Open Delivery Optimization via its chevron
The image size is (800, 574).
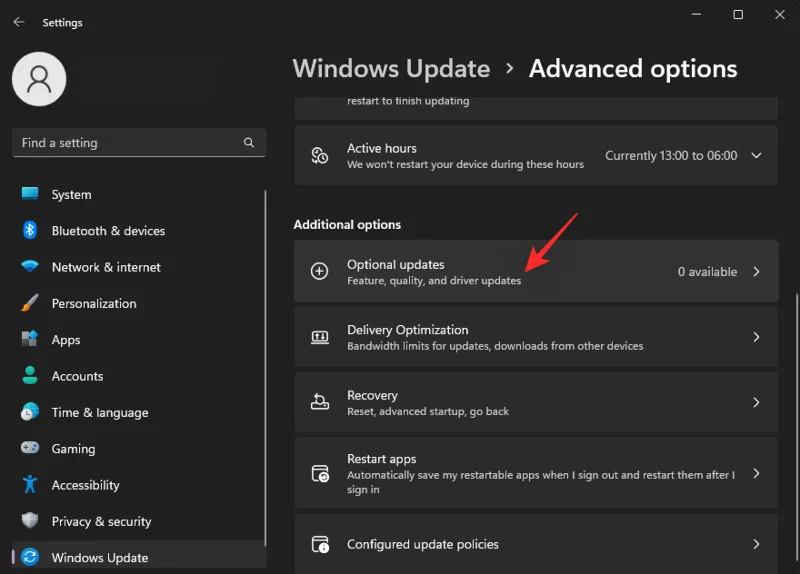click(x=756, y=337)
